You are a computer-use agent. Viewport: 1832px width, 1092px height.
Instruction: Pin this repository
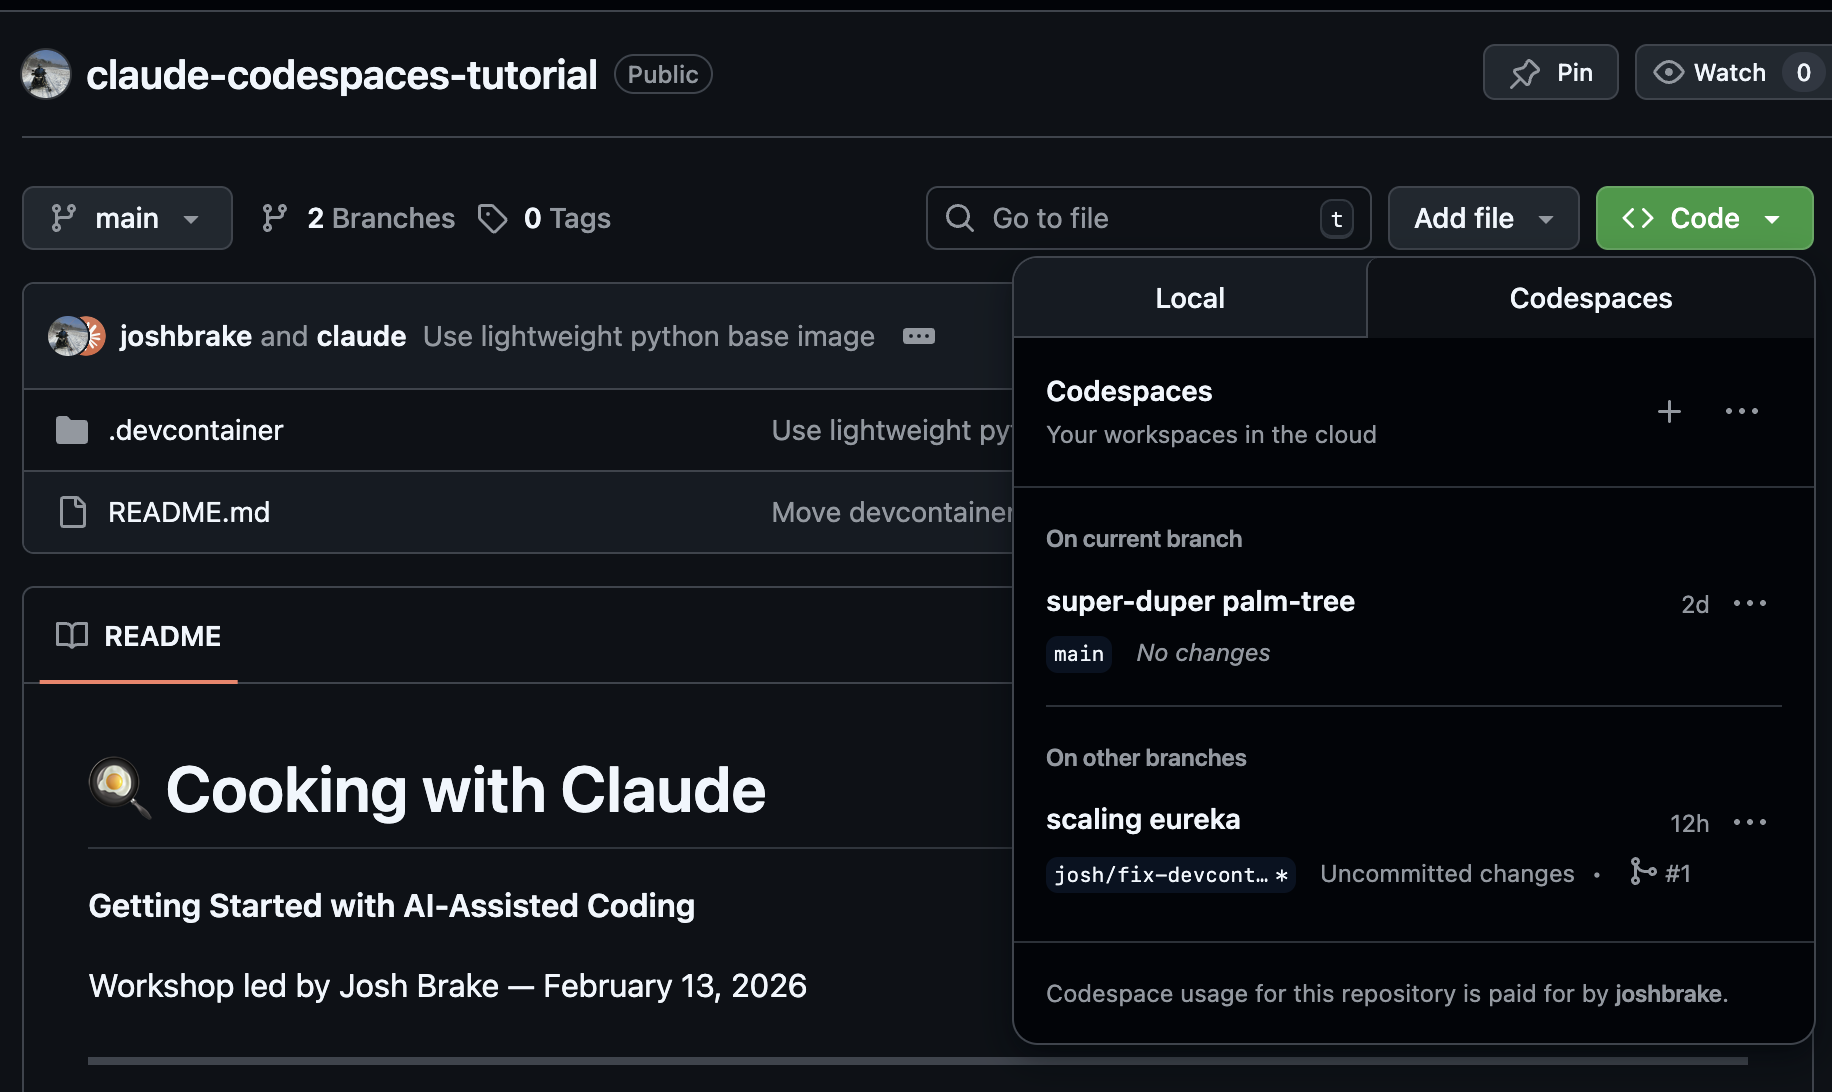click(x=1550, y=72)
